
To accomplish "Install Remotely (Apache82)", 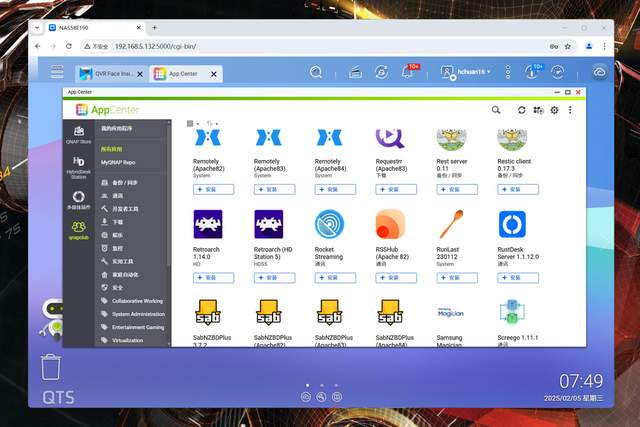I will [213, 189].
